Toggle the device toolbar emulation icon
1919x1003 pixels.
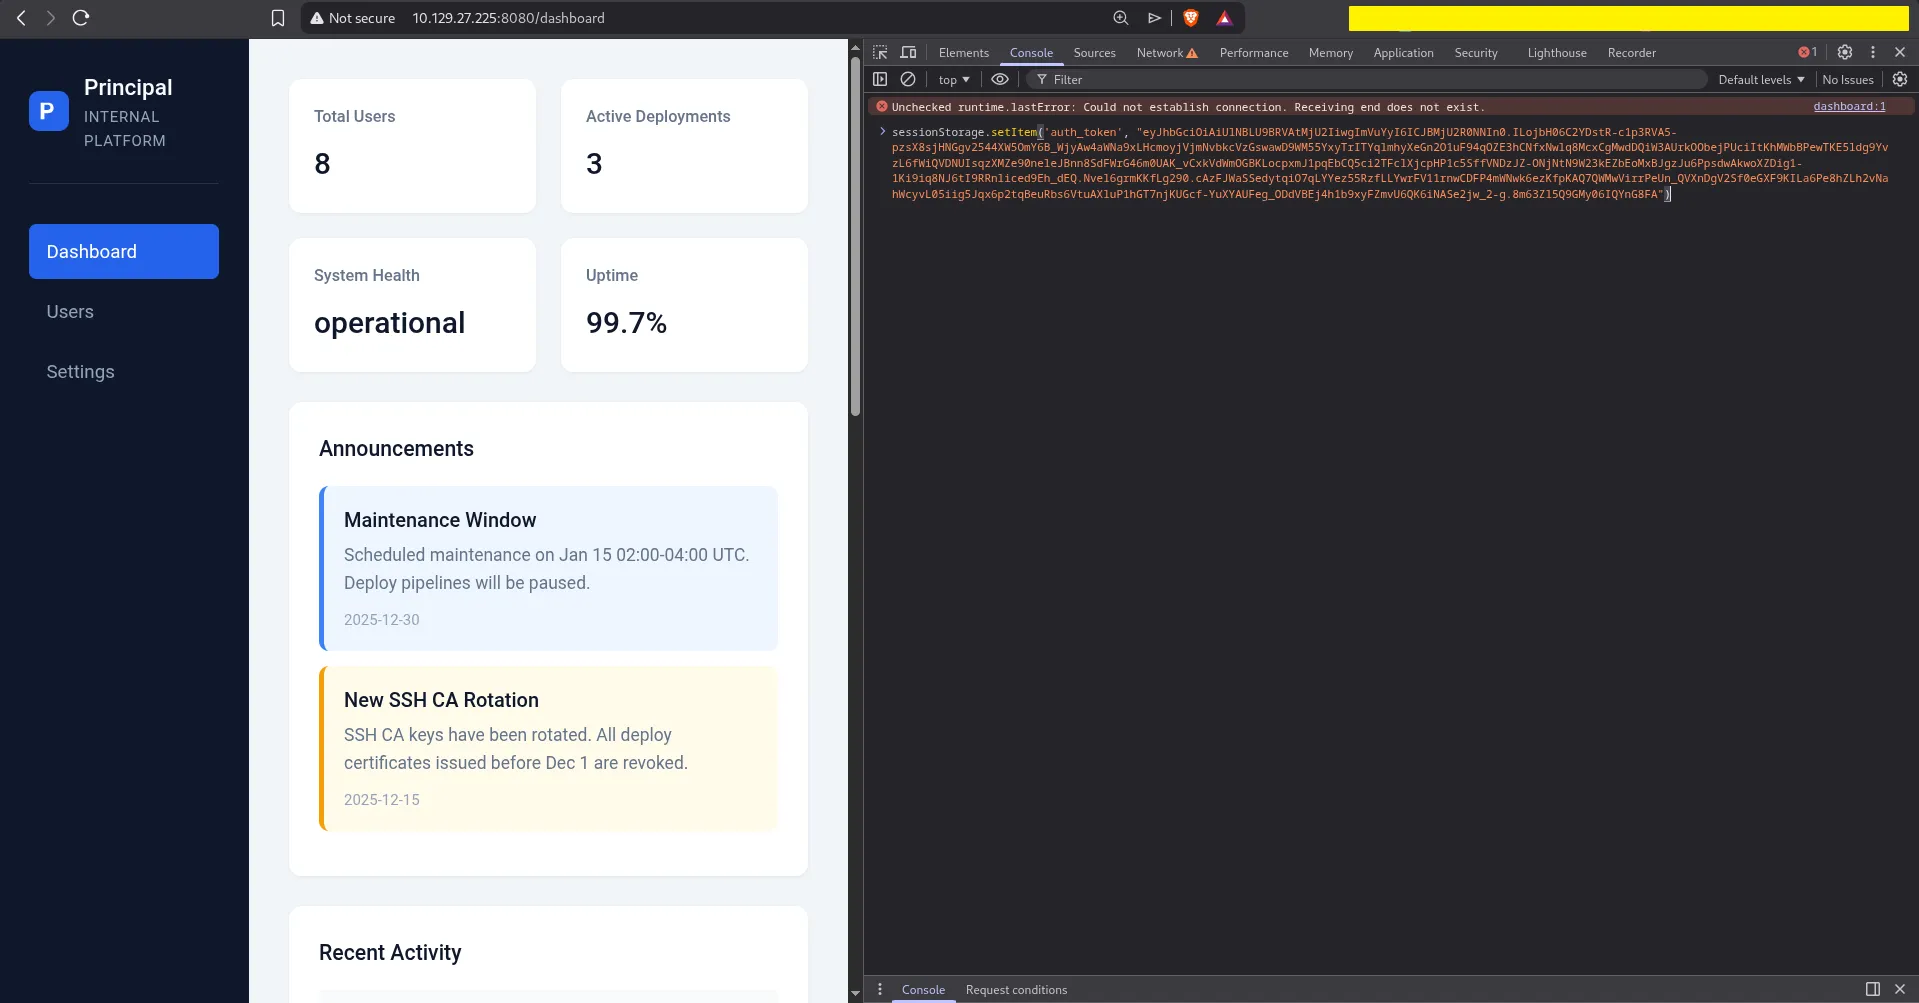(x=908, y=52)
